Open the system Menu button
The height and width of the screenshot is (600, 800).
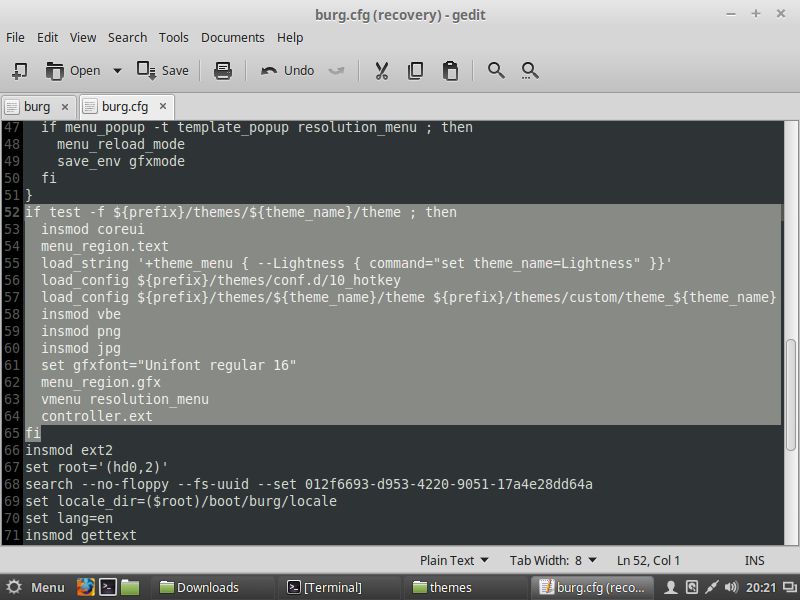pyautogui.click(x=36, y=587)
